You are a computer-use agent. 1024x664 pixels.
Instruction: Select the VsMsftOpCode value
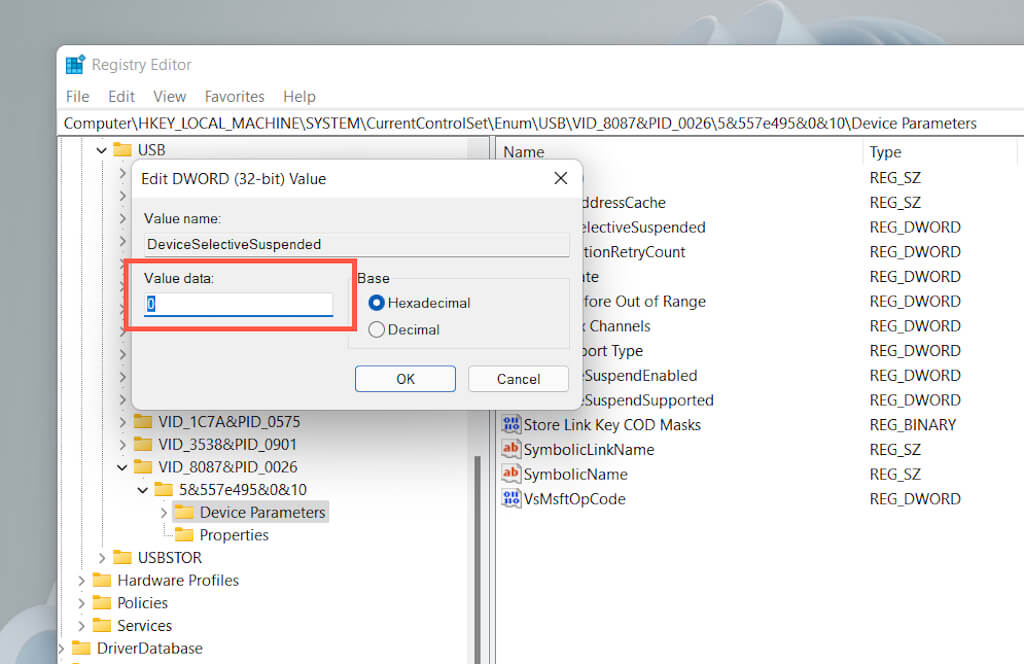click(574, 499)
